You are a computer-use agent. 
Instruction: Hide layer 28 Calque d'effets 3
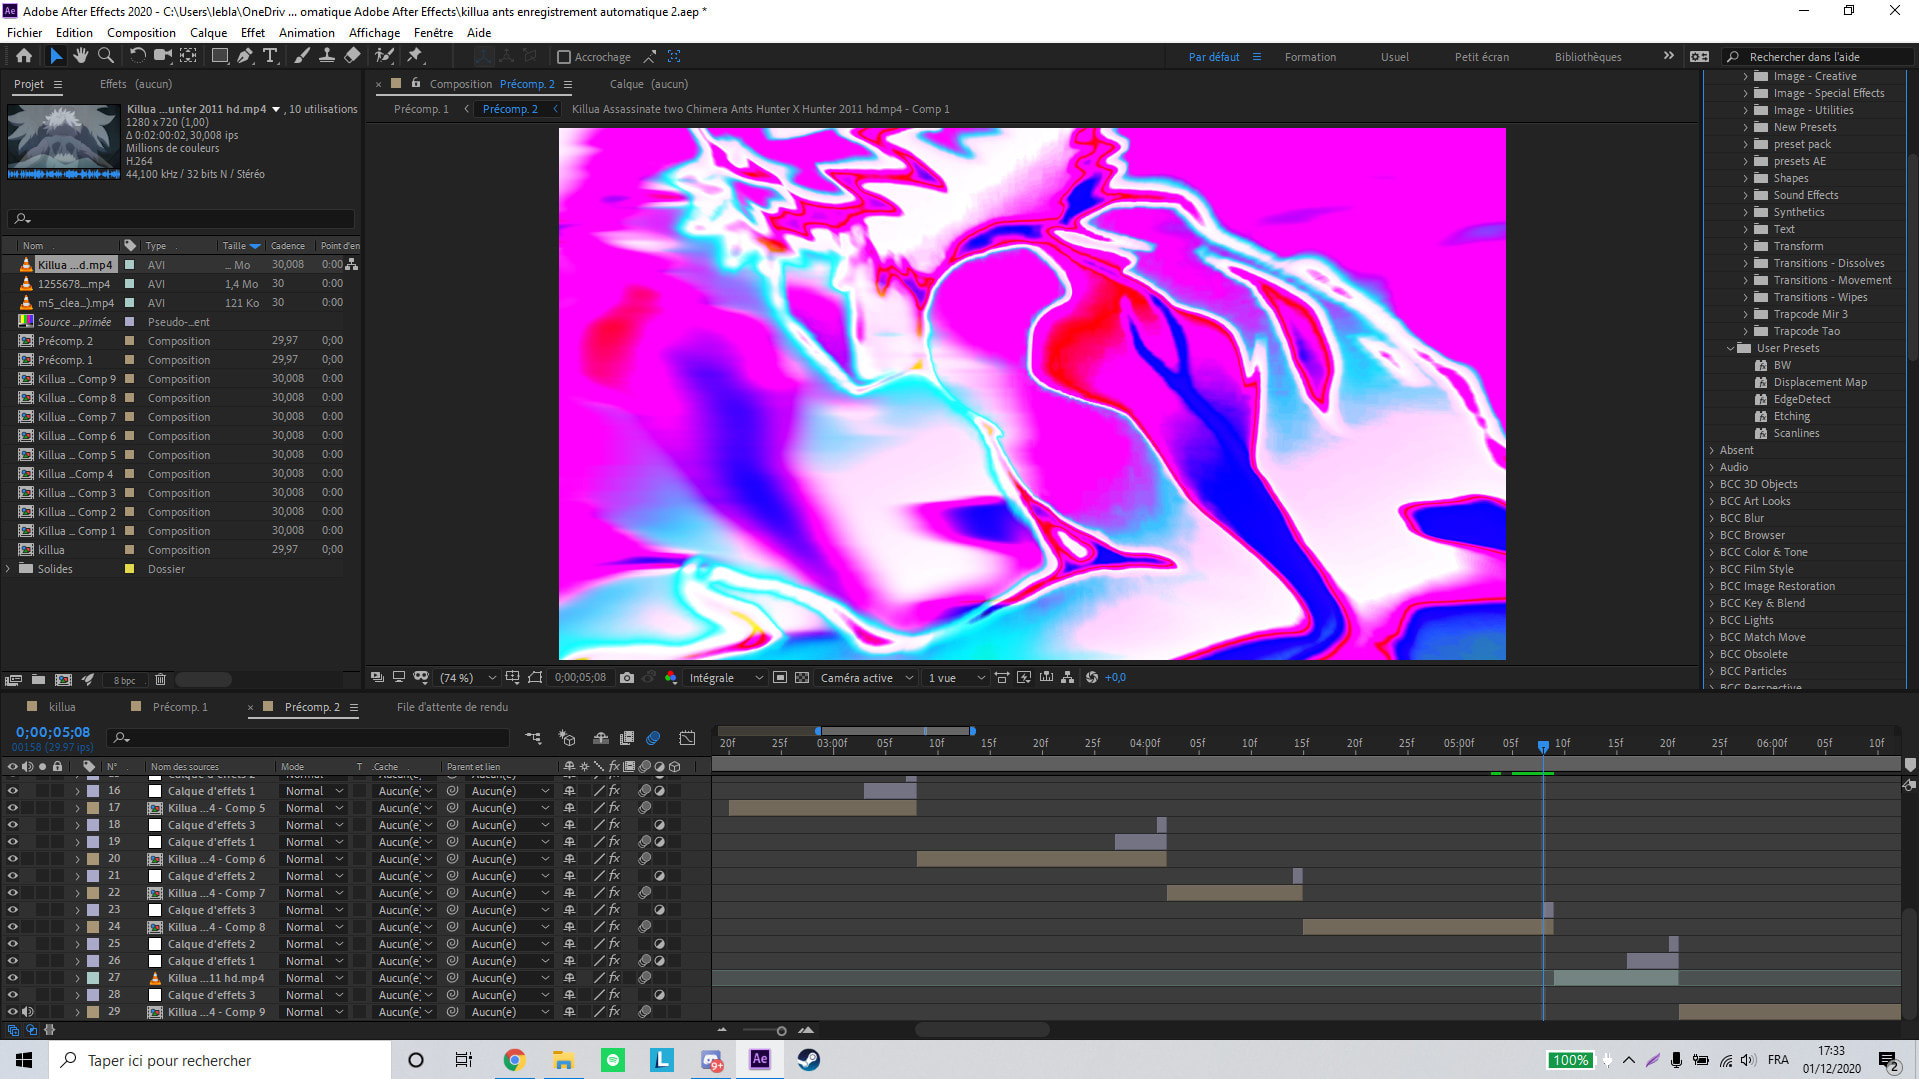(13, 995)
